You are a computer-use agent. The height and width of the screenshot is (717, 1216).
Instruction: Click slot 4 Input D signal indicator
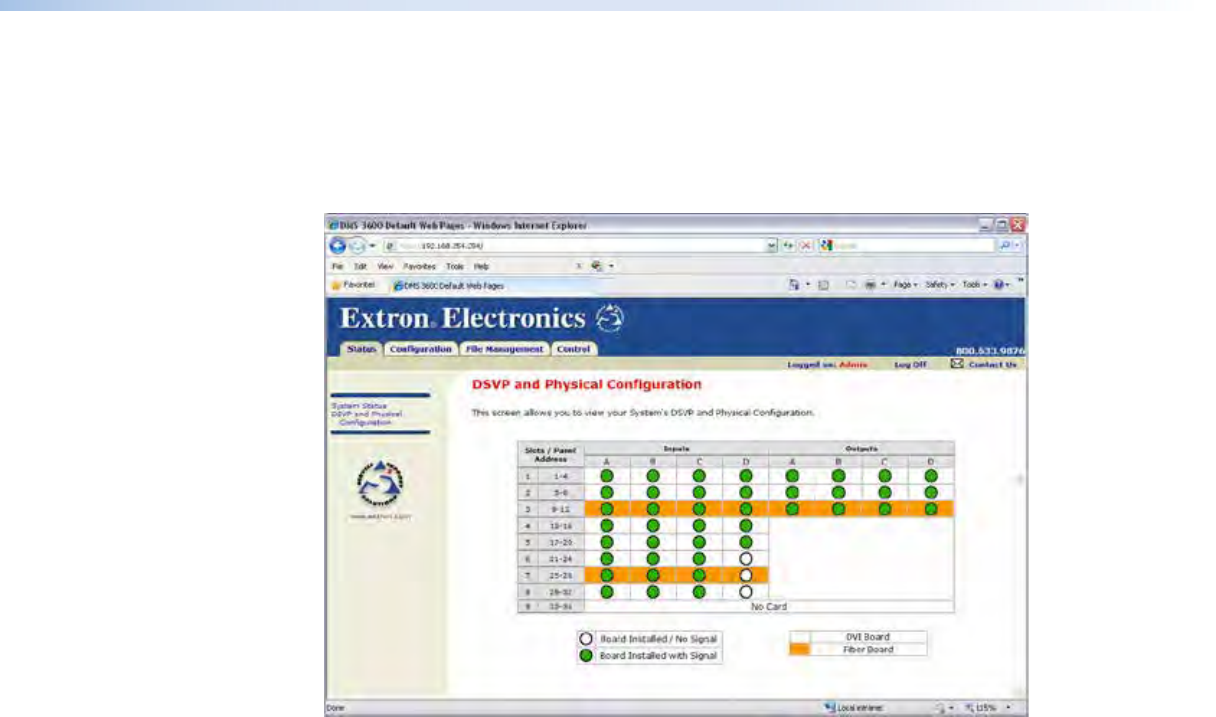coord(745,525)
